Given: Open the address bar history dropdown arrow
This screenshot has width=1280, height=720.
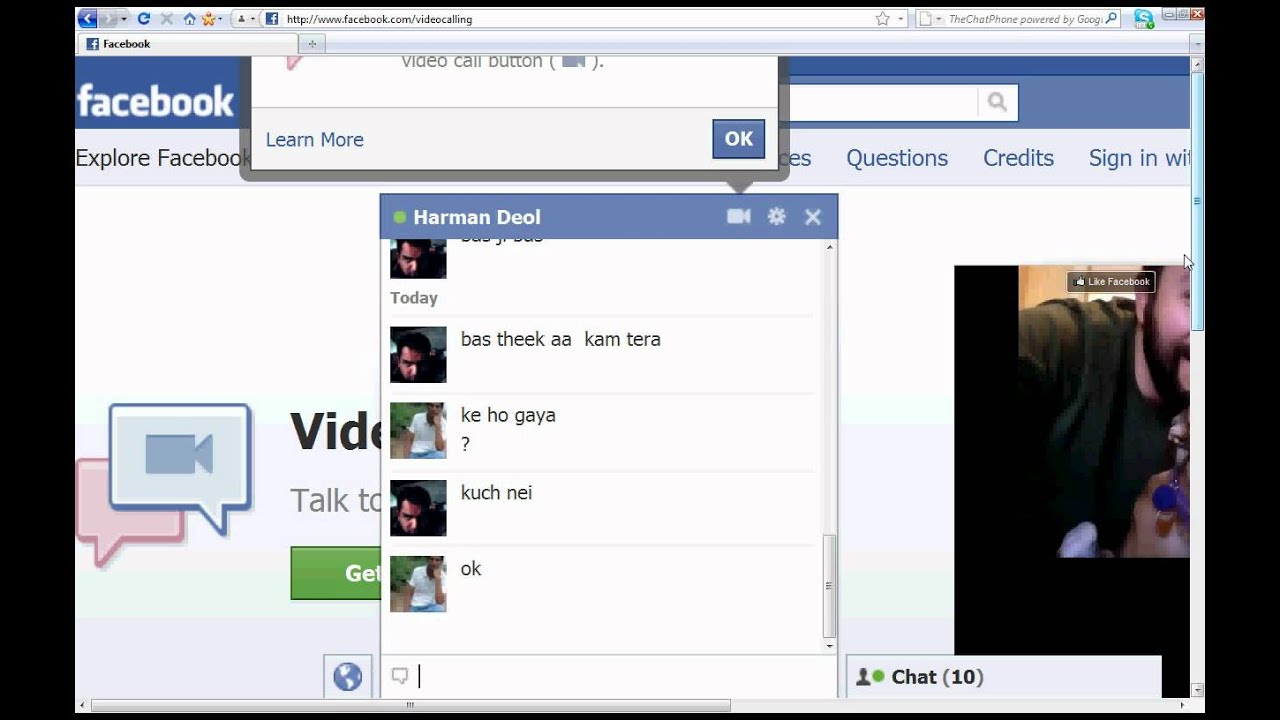Looking at the screenshot, I should coord(900,19).
